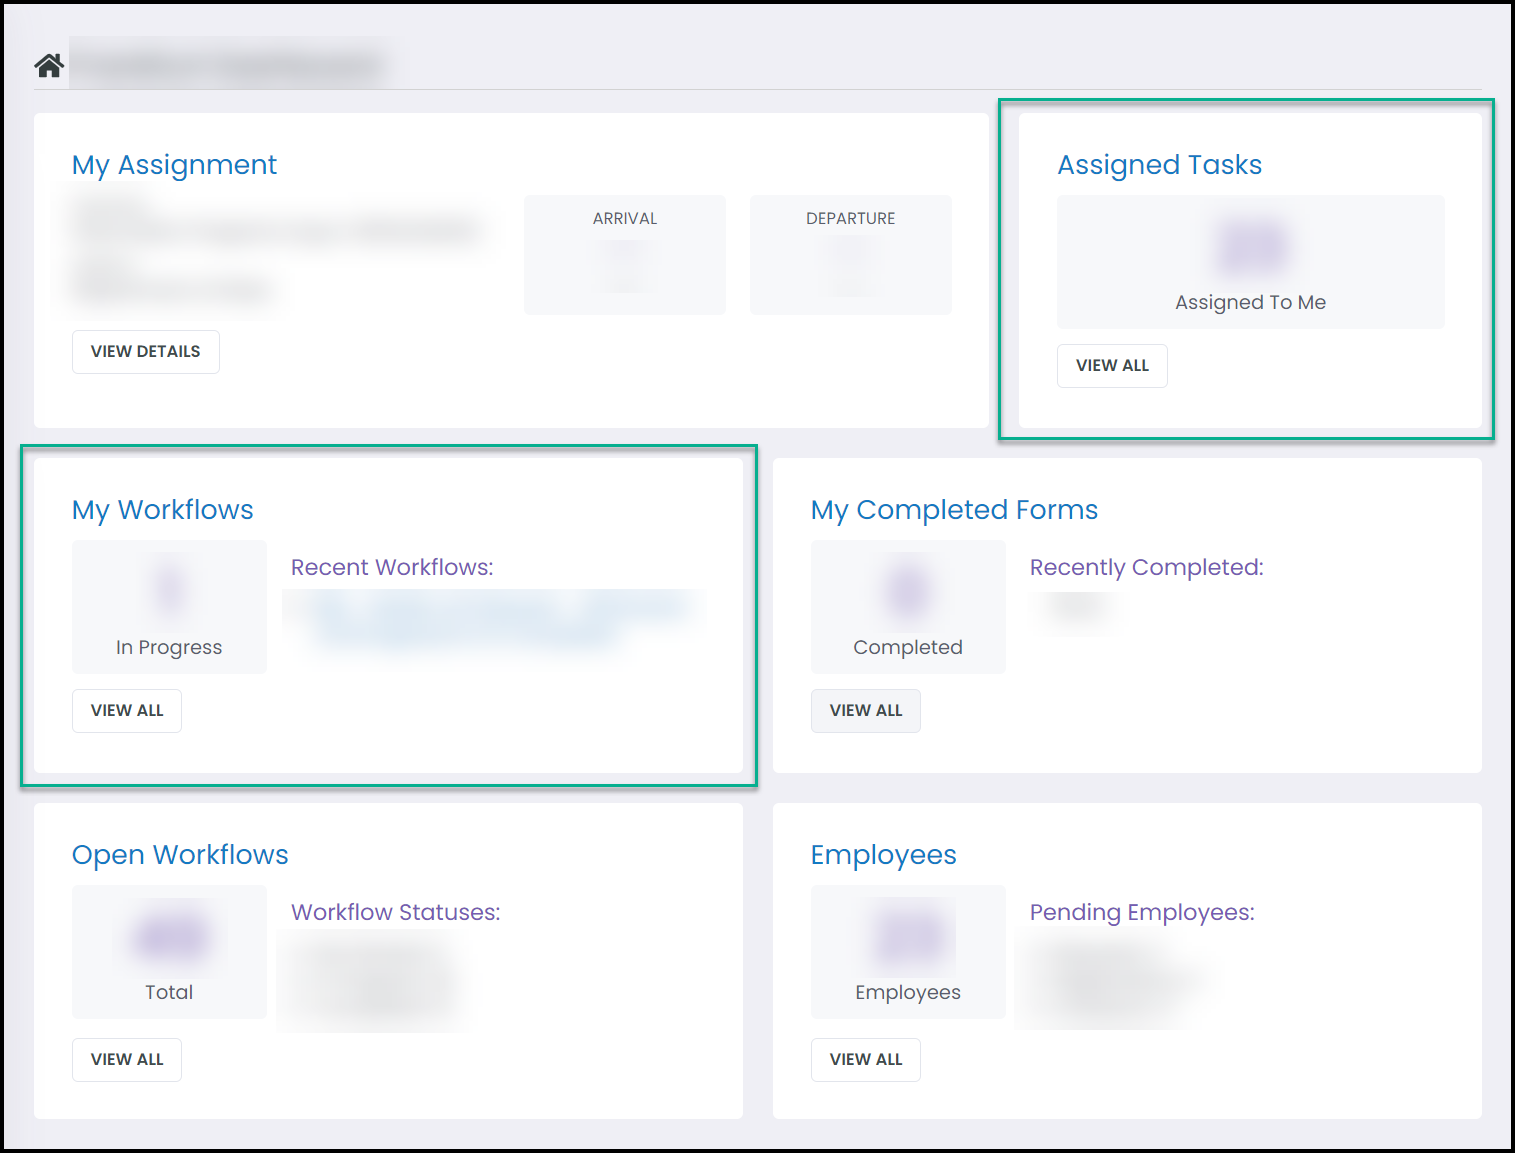Click View All in My Workflows card
The width and height of the screenshot is (1515, 1153).
[x=127, y=711]
